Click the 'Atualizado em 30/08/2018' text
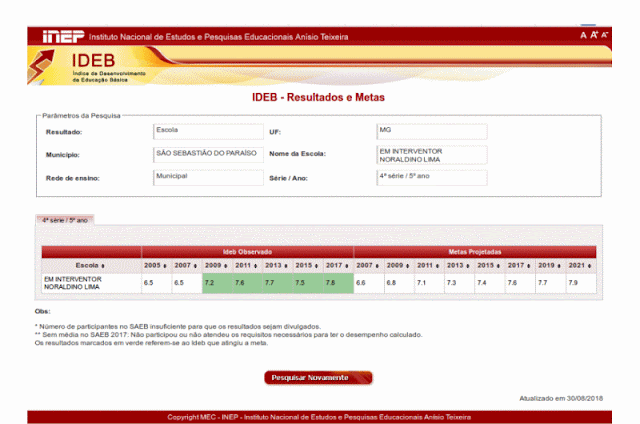 click(561, 398)
